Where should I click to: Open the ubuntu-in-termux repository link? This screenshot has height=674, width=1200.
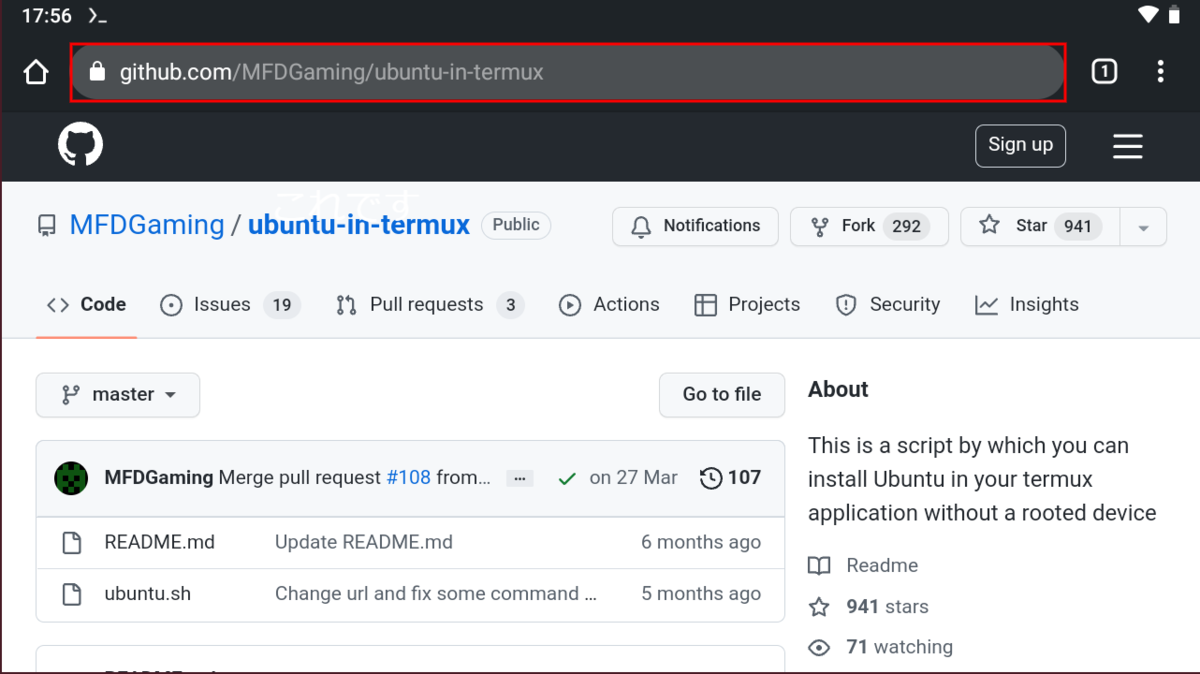[x=359, y=225]
